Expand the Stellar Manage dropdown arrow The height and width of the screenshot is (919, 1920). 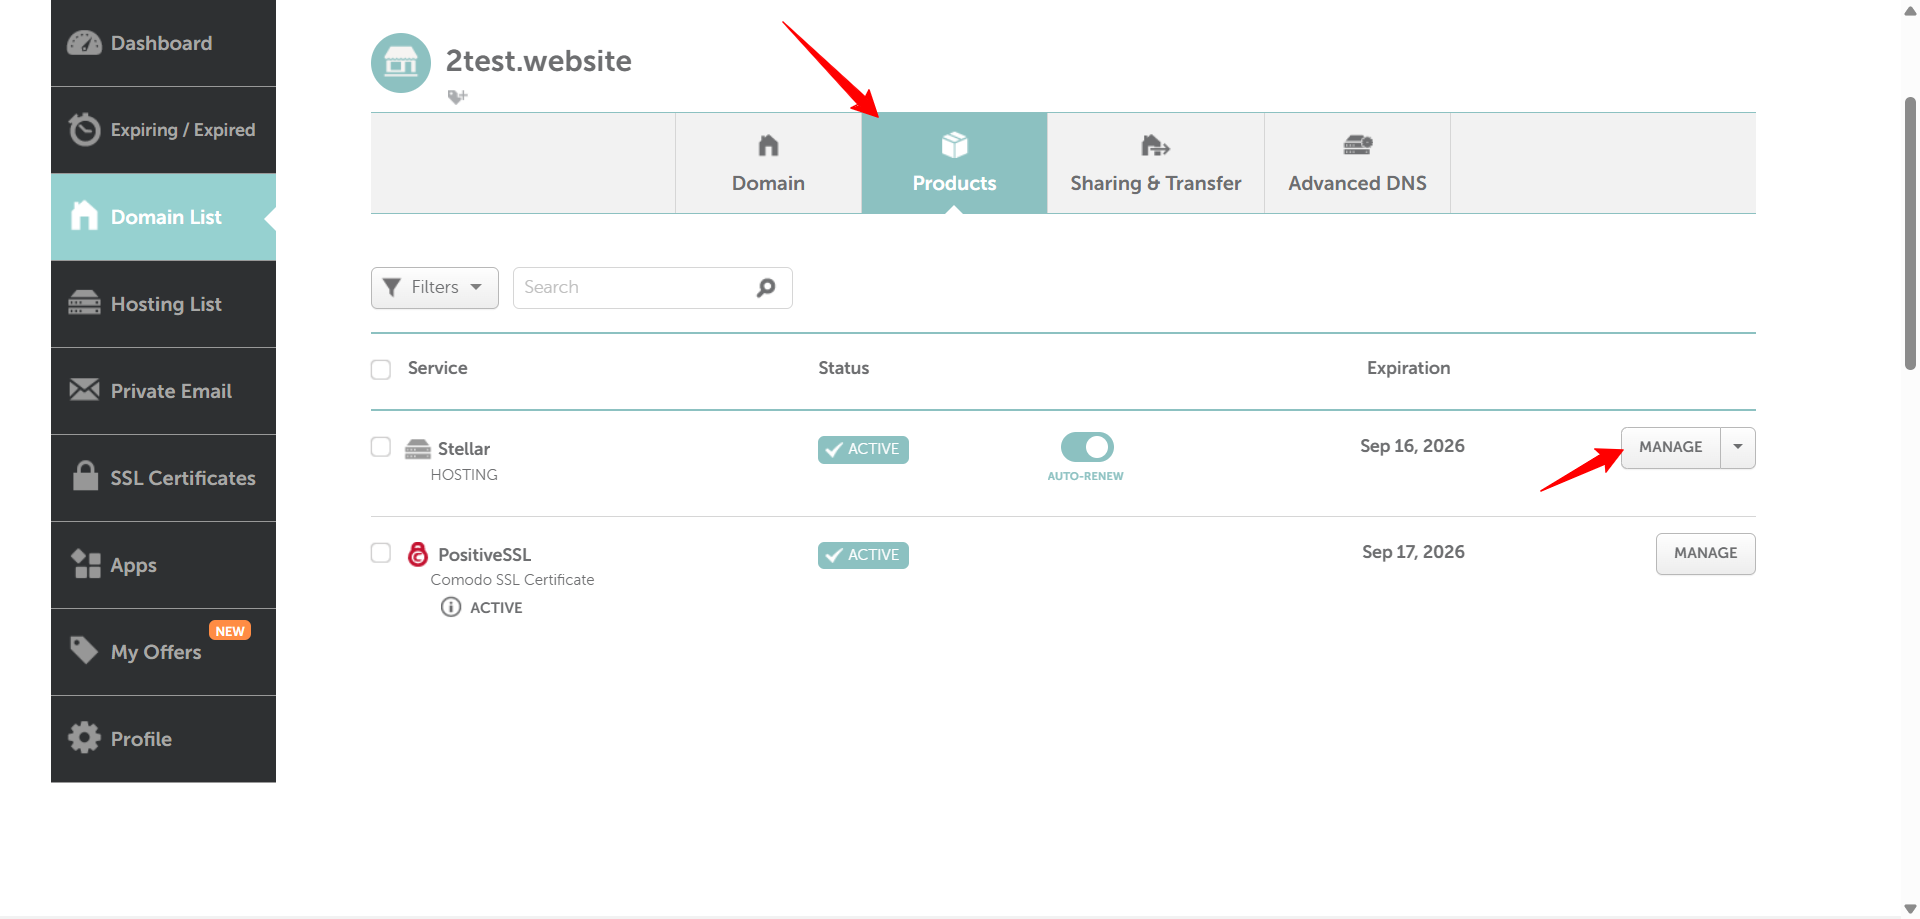(1738, 447)
